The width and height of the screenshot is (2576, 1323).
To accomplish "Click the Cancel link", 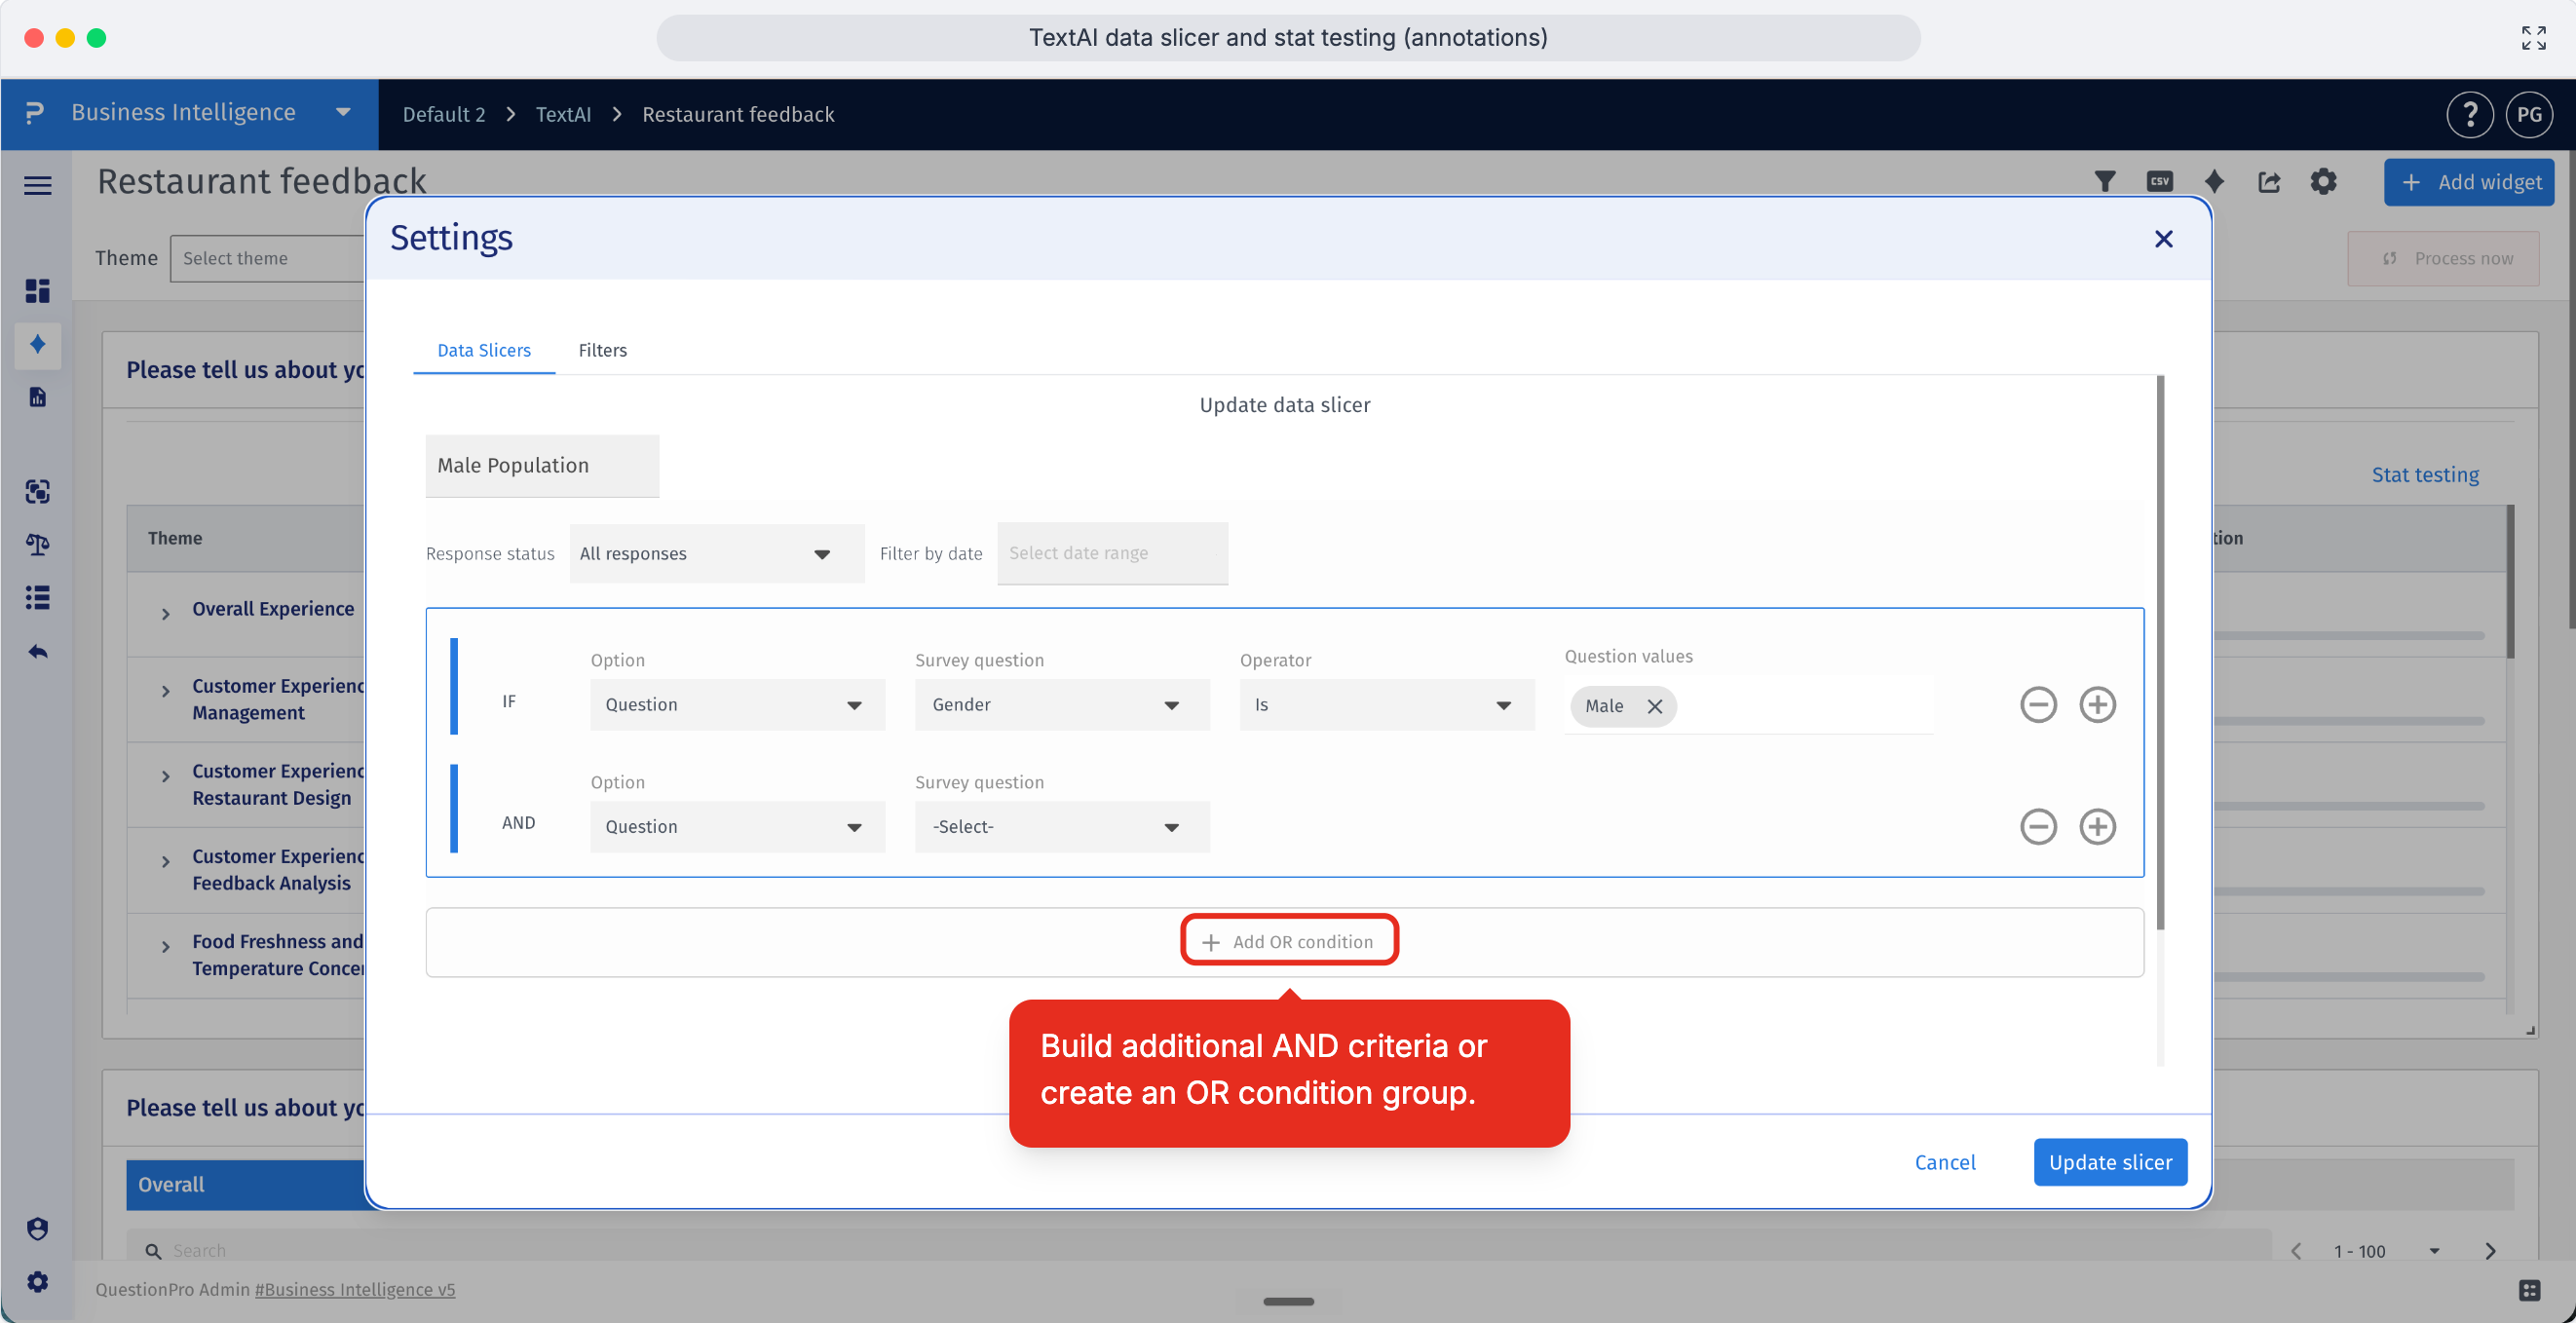I will (x=1945, y=1162).
